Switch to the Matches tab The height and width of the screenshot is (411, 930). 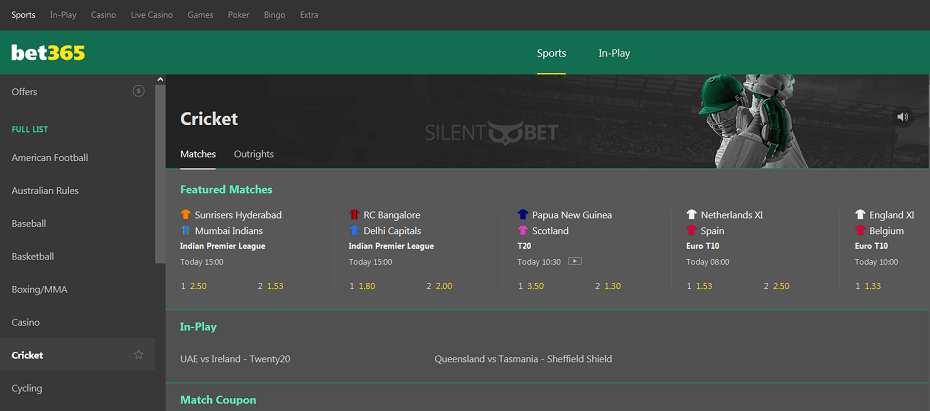tap(198, 154)
